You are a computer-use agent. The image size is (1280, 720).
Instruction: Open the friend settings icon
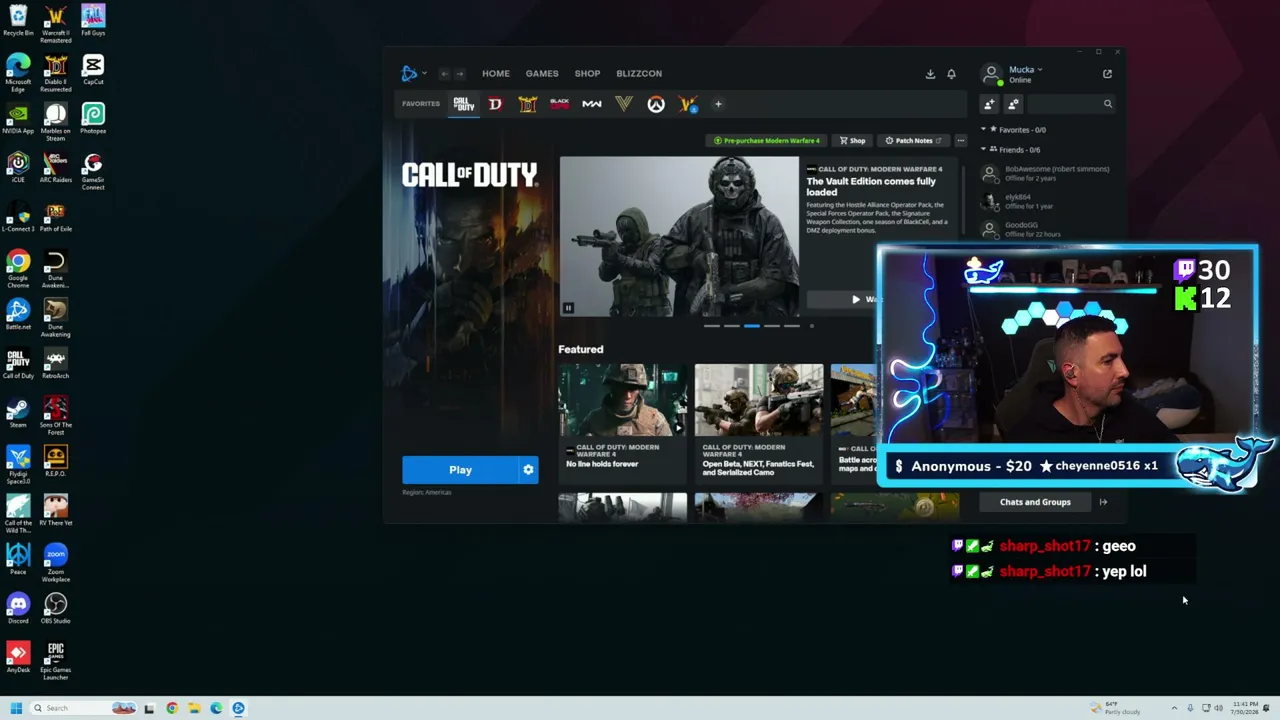(x=1013, y=104)
